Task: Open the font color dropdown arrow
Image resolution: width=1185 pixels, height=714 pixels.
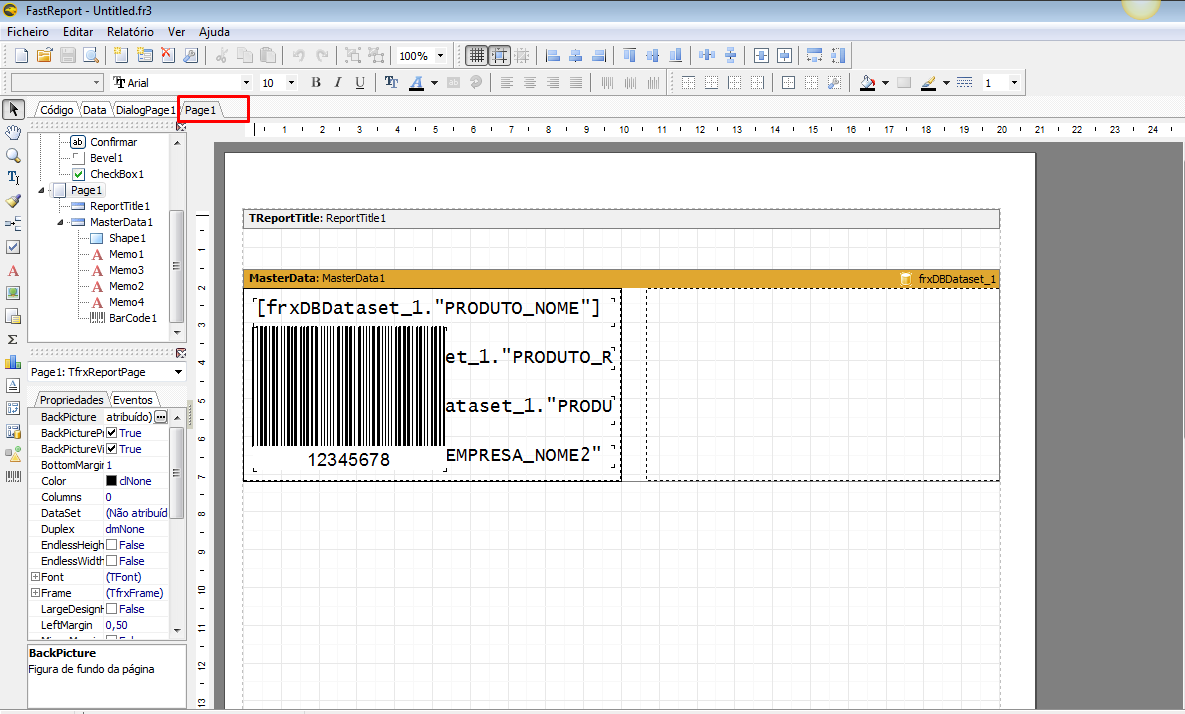Action: [x=434, y=82]
